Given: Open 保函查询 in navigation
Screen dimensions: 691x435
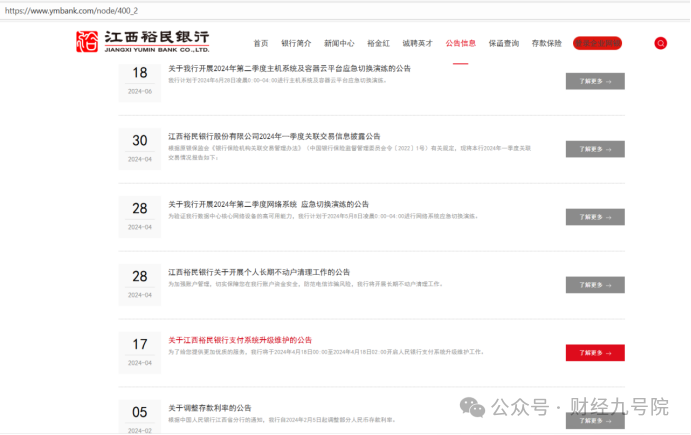Looking at the screenshot, I should [x=504, y=43].
